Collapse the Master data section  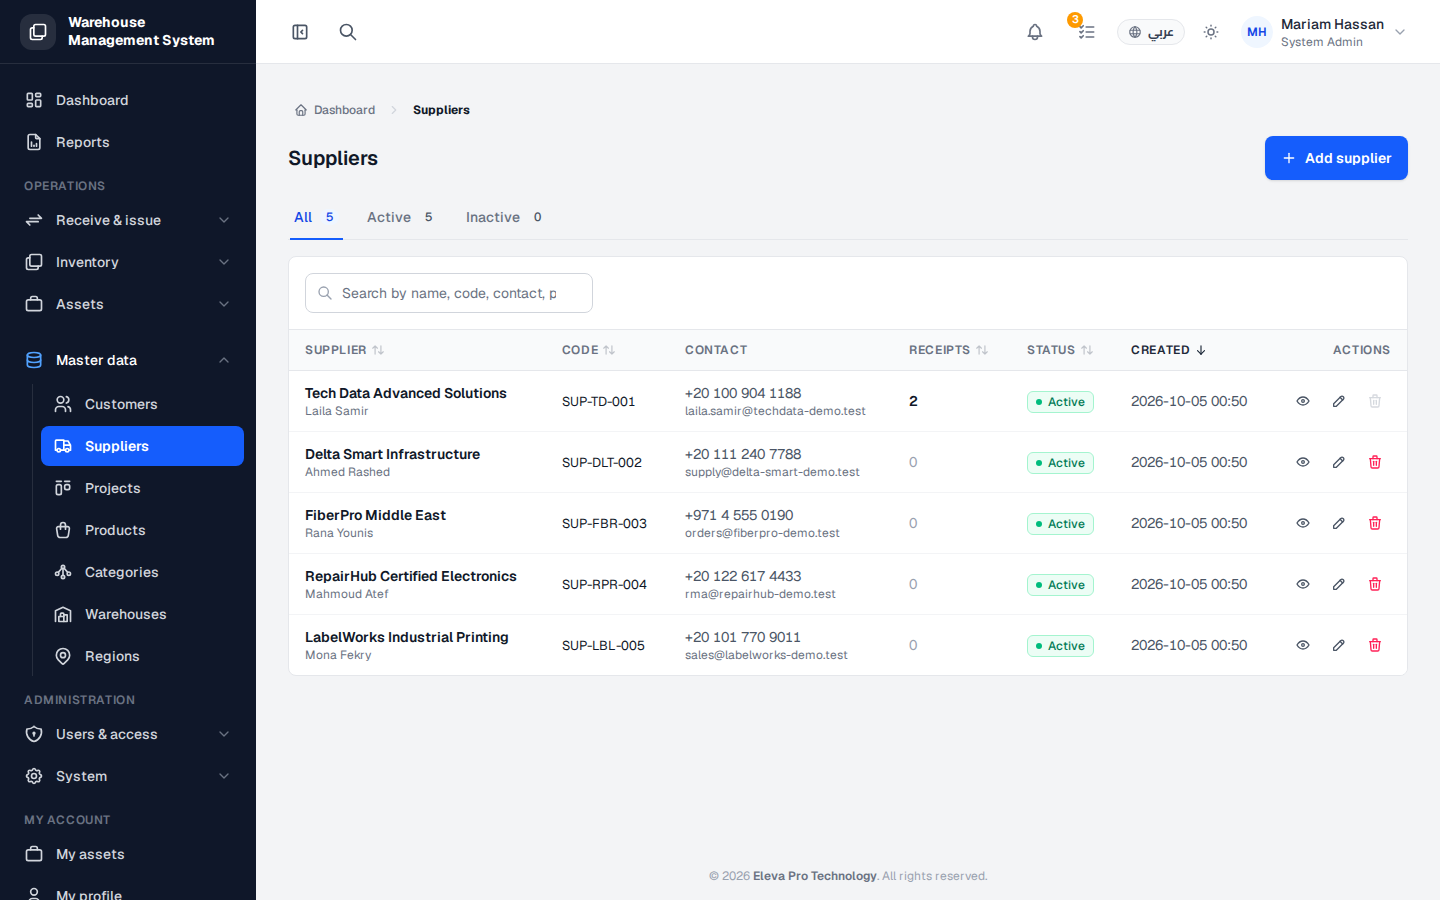(128, 360)
